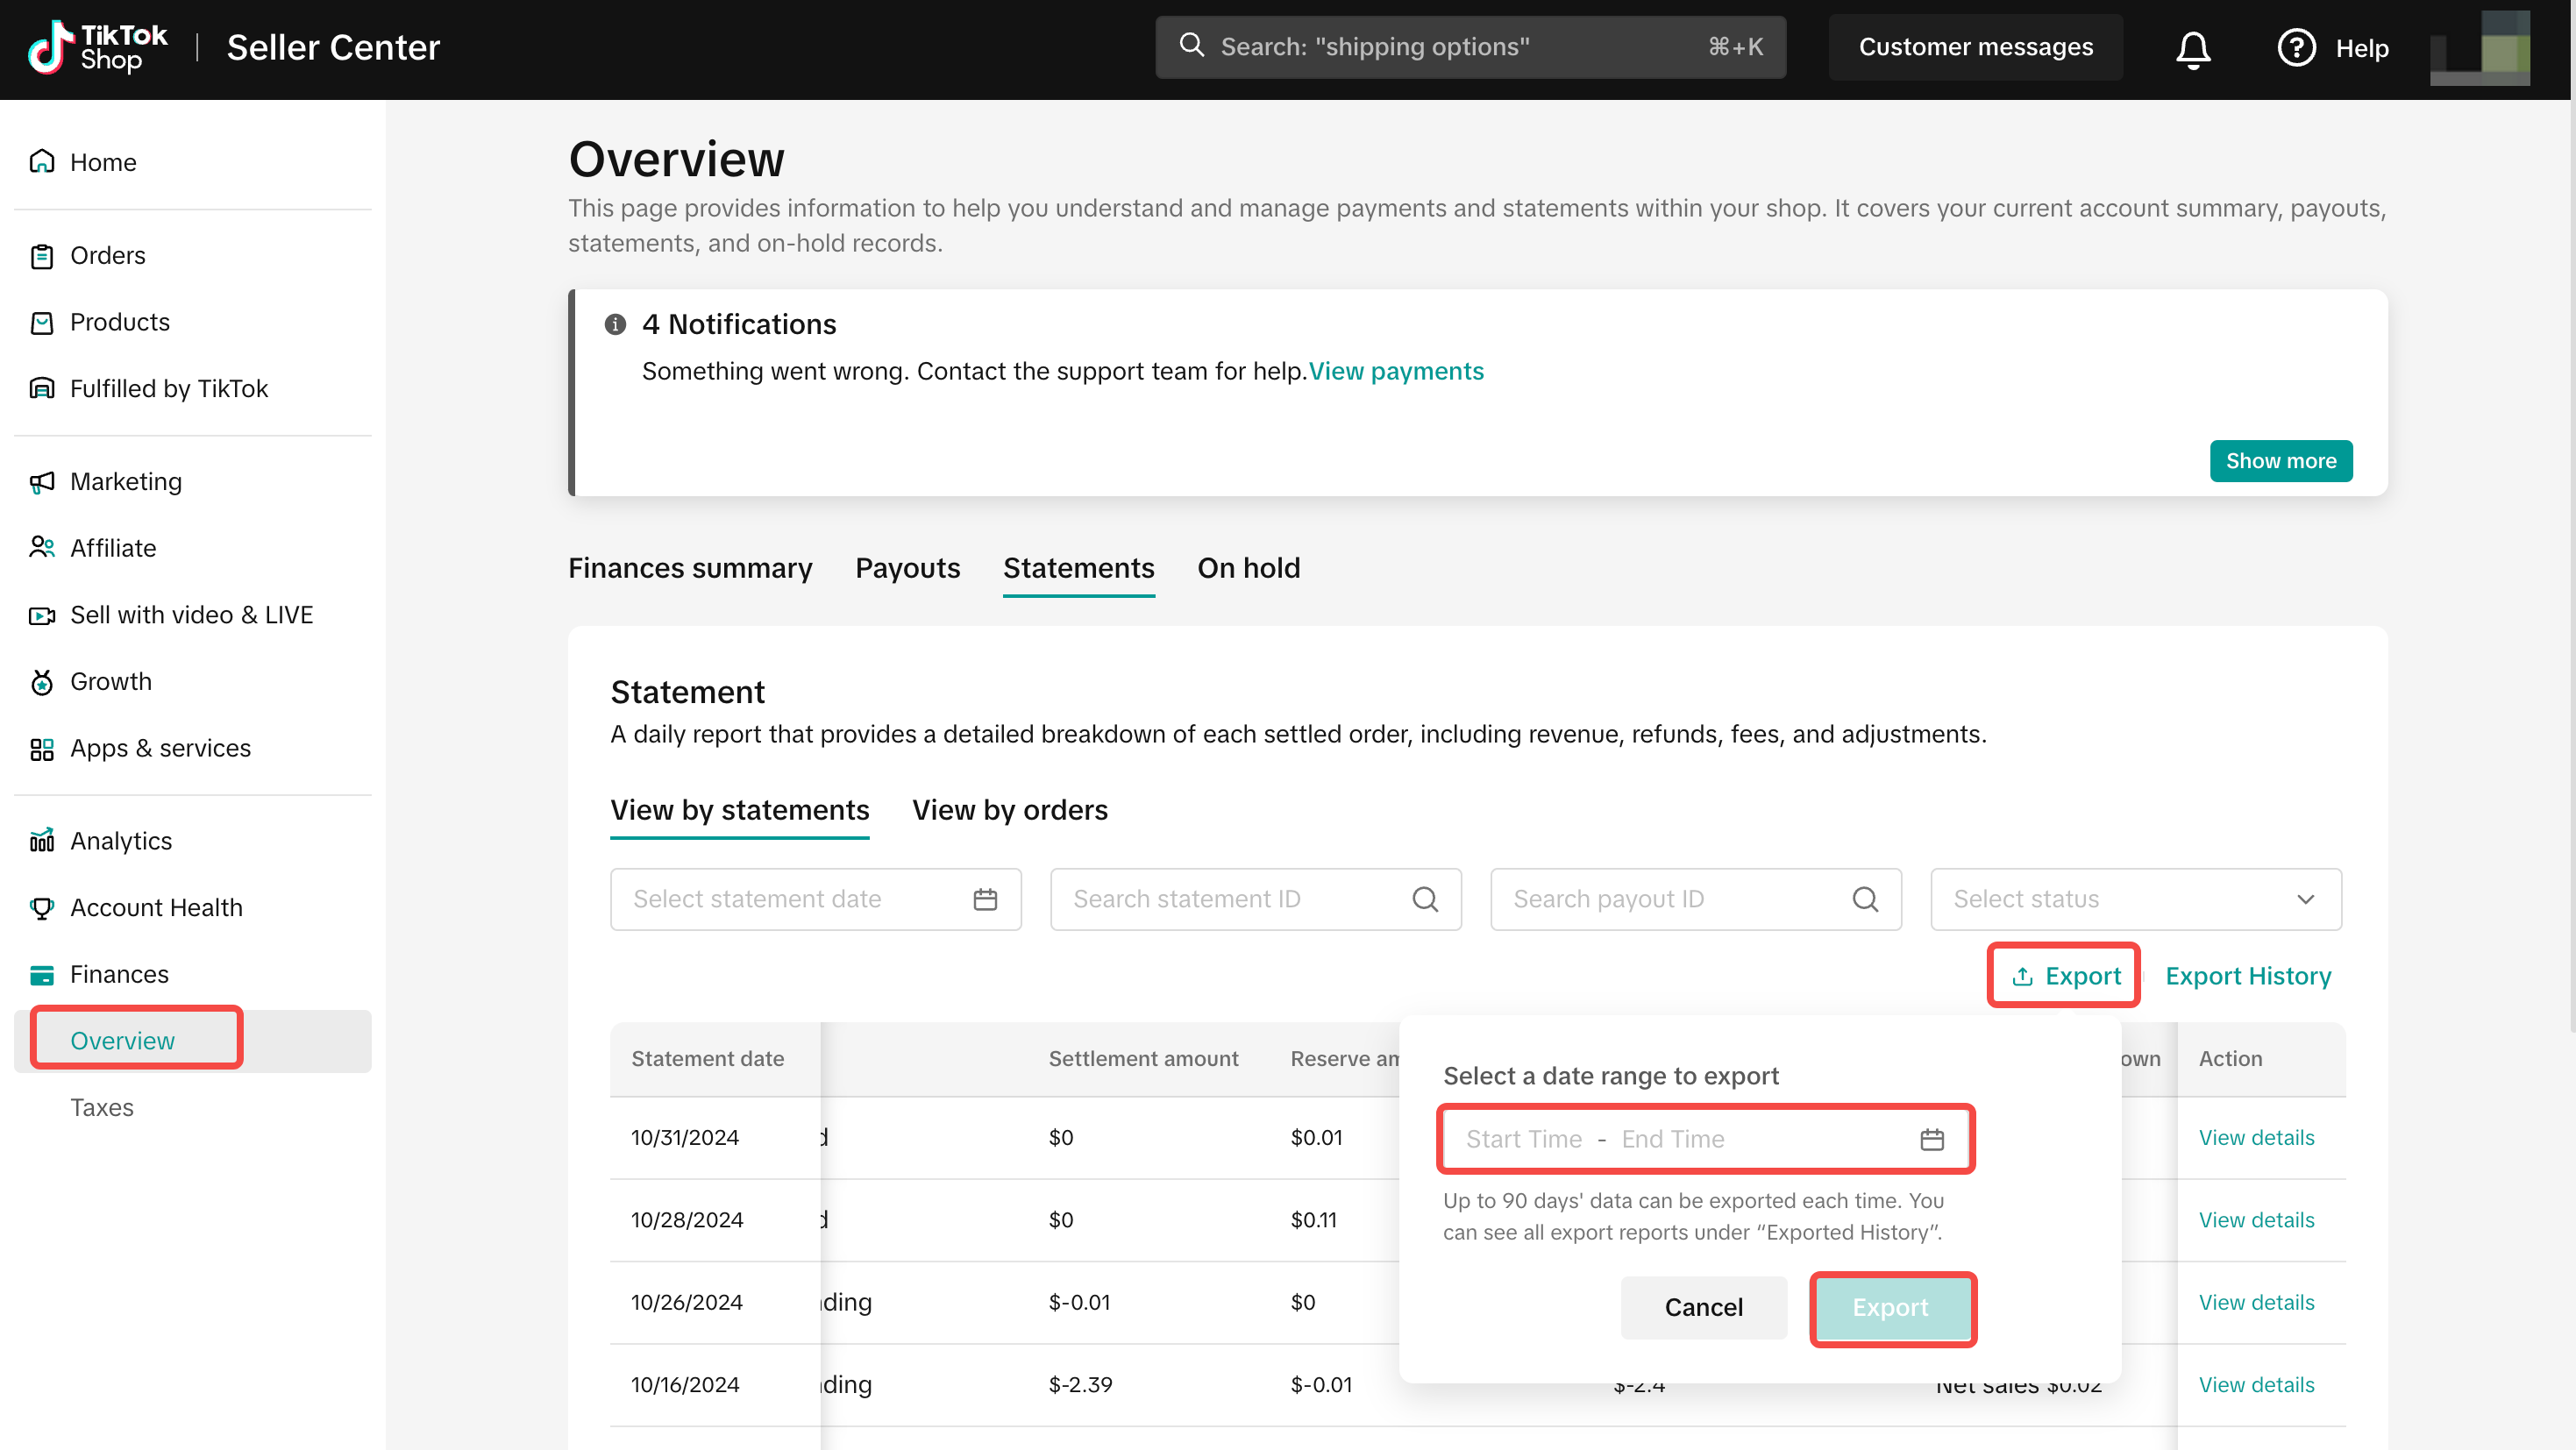Switch to View by orders tab
This screenshot has width=2576, height=1450.
click(1009, 810)
